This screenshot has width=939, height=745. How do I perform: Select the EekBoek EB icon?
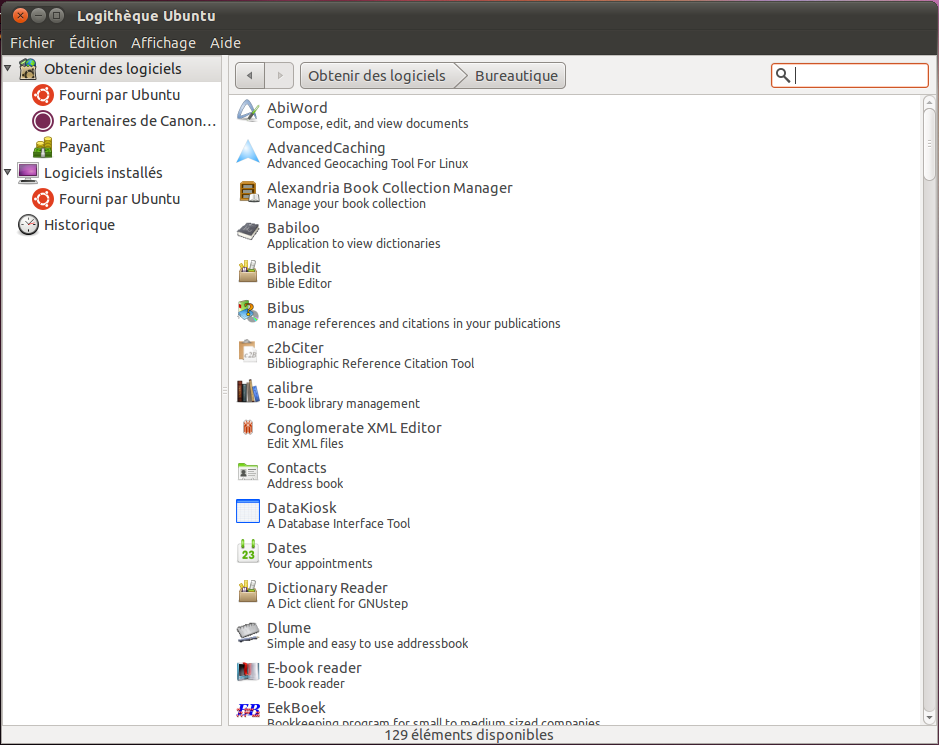click(248, 711)
